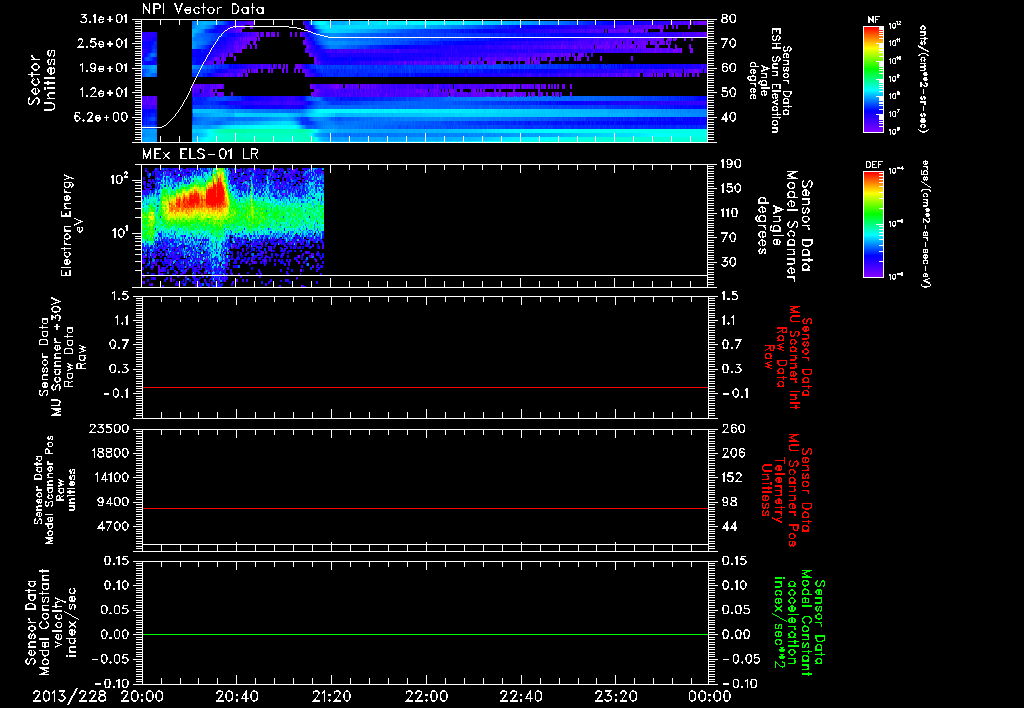Viewport: 1024px width, 708px height.
Task: Click the 22:00 time axis label
Action: click(x=426, y=697)
